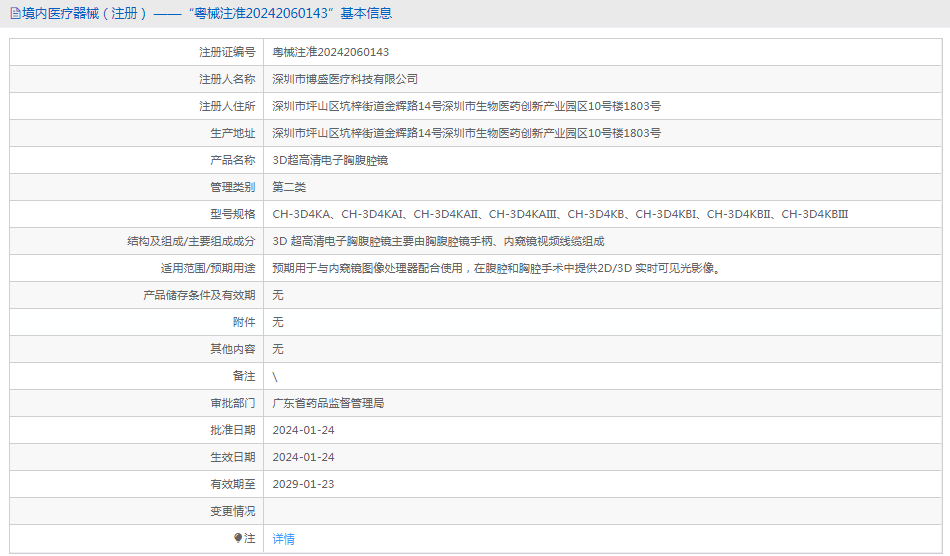The width and height of the screenshot is (950, 556).
Task: Click the 产品储存条件及有效期 label
Action: pyautogui.click(x=199, y=295)
